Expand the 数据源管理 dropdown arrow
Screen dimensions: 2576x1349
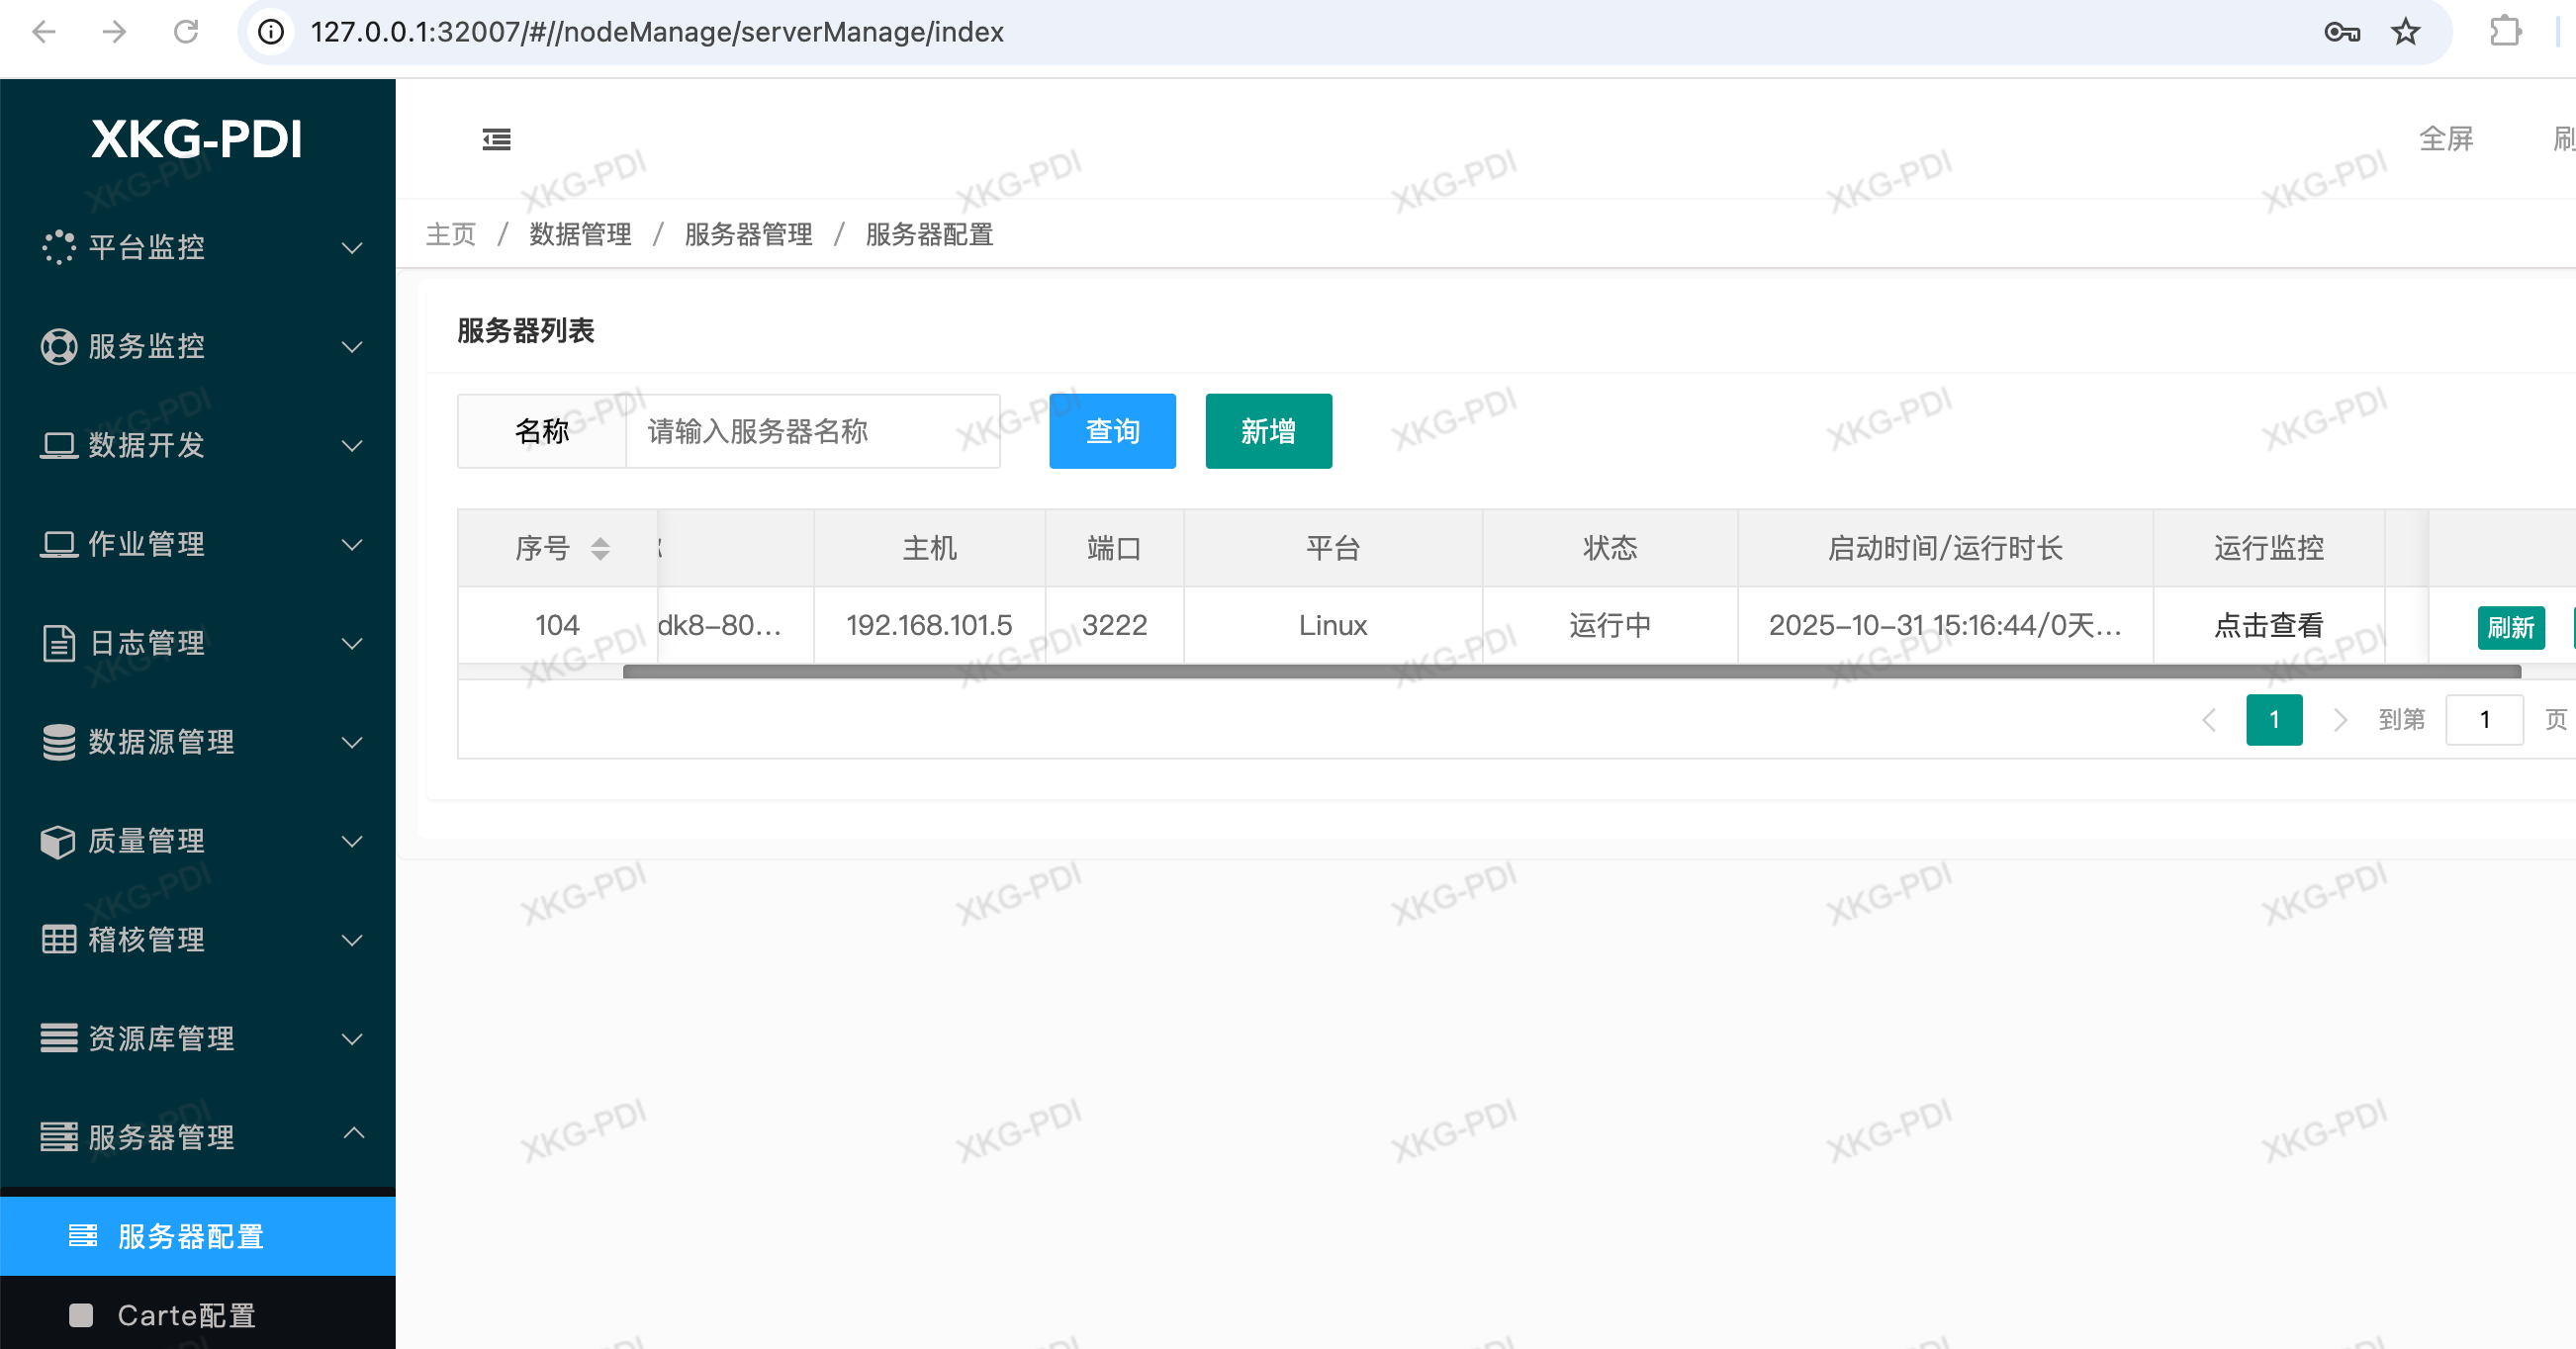(352, 742)
